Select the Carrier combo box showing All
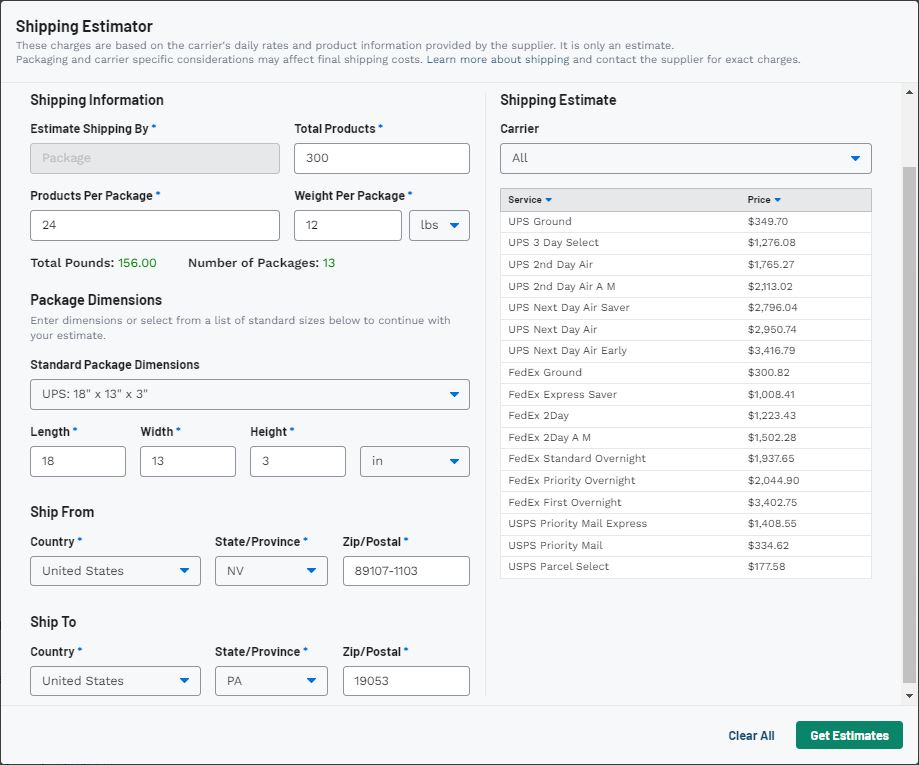 coord(686,157)
